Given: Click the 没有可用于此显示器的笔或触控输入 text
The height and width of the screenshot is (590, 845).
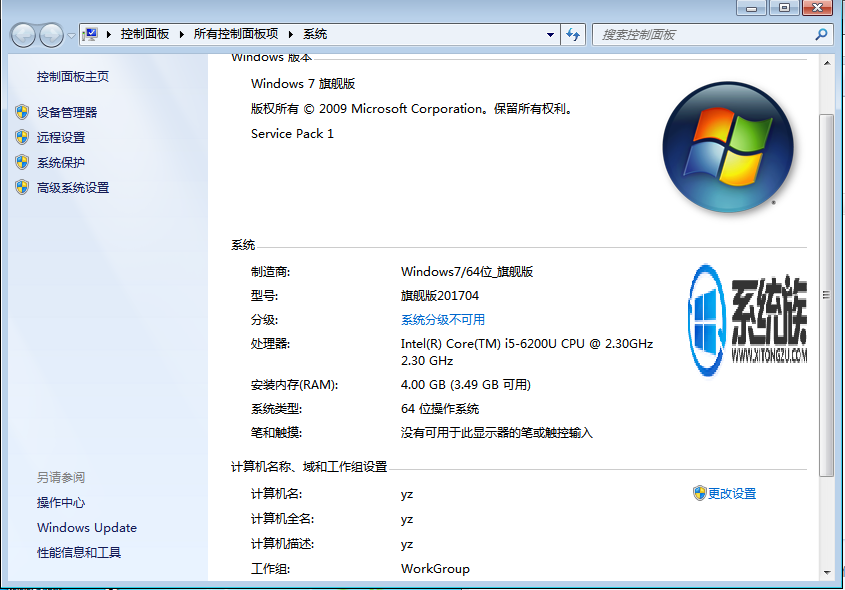Looking at the screenshot, I should coord(496,433).
